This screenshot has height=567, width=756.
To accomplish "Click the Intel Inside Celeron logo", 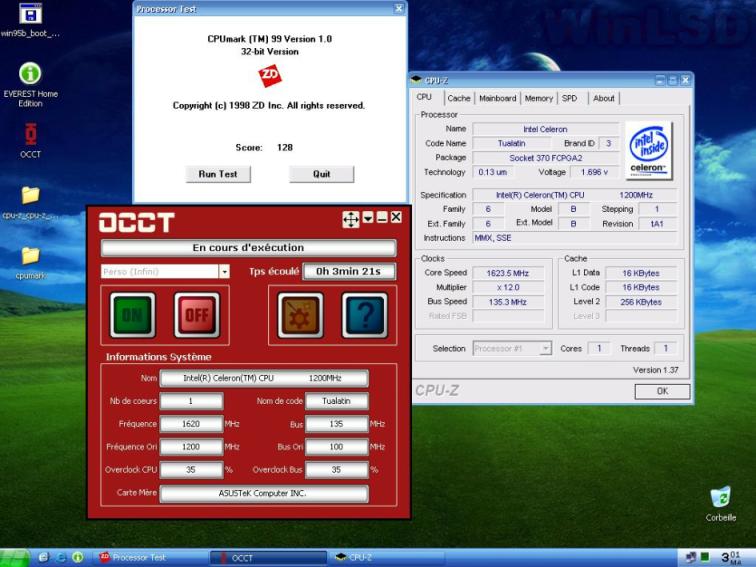I will [x=648, y=150].
